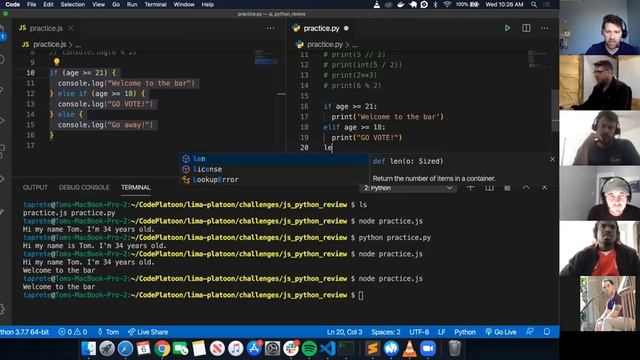The height and width of the screenshot is (360, 640).
Task: Click the Docker whale menu bar icon
Action: click(400, 4)
